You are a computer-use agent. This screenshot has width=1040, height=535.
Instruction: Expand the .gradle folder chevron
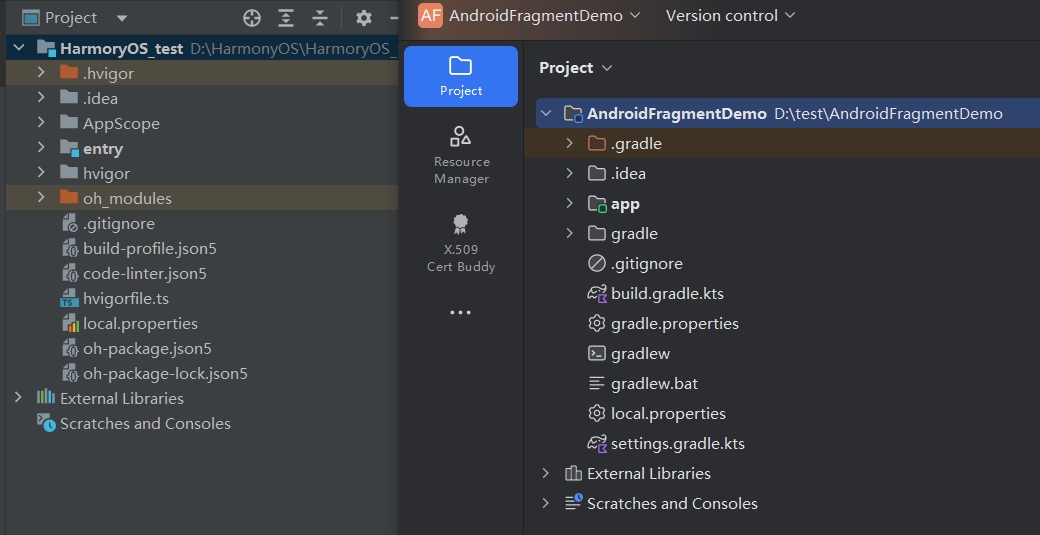(569, 143)
